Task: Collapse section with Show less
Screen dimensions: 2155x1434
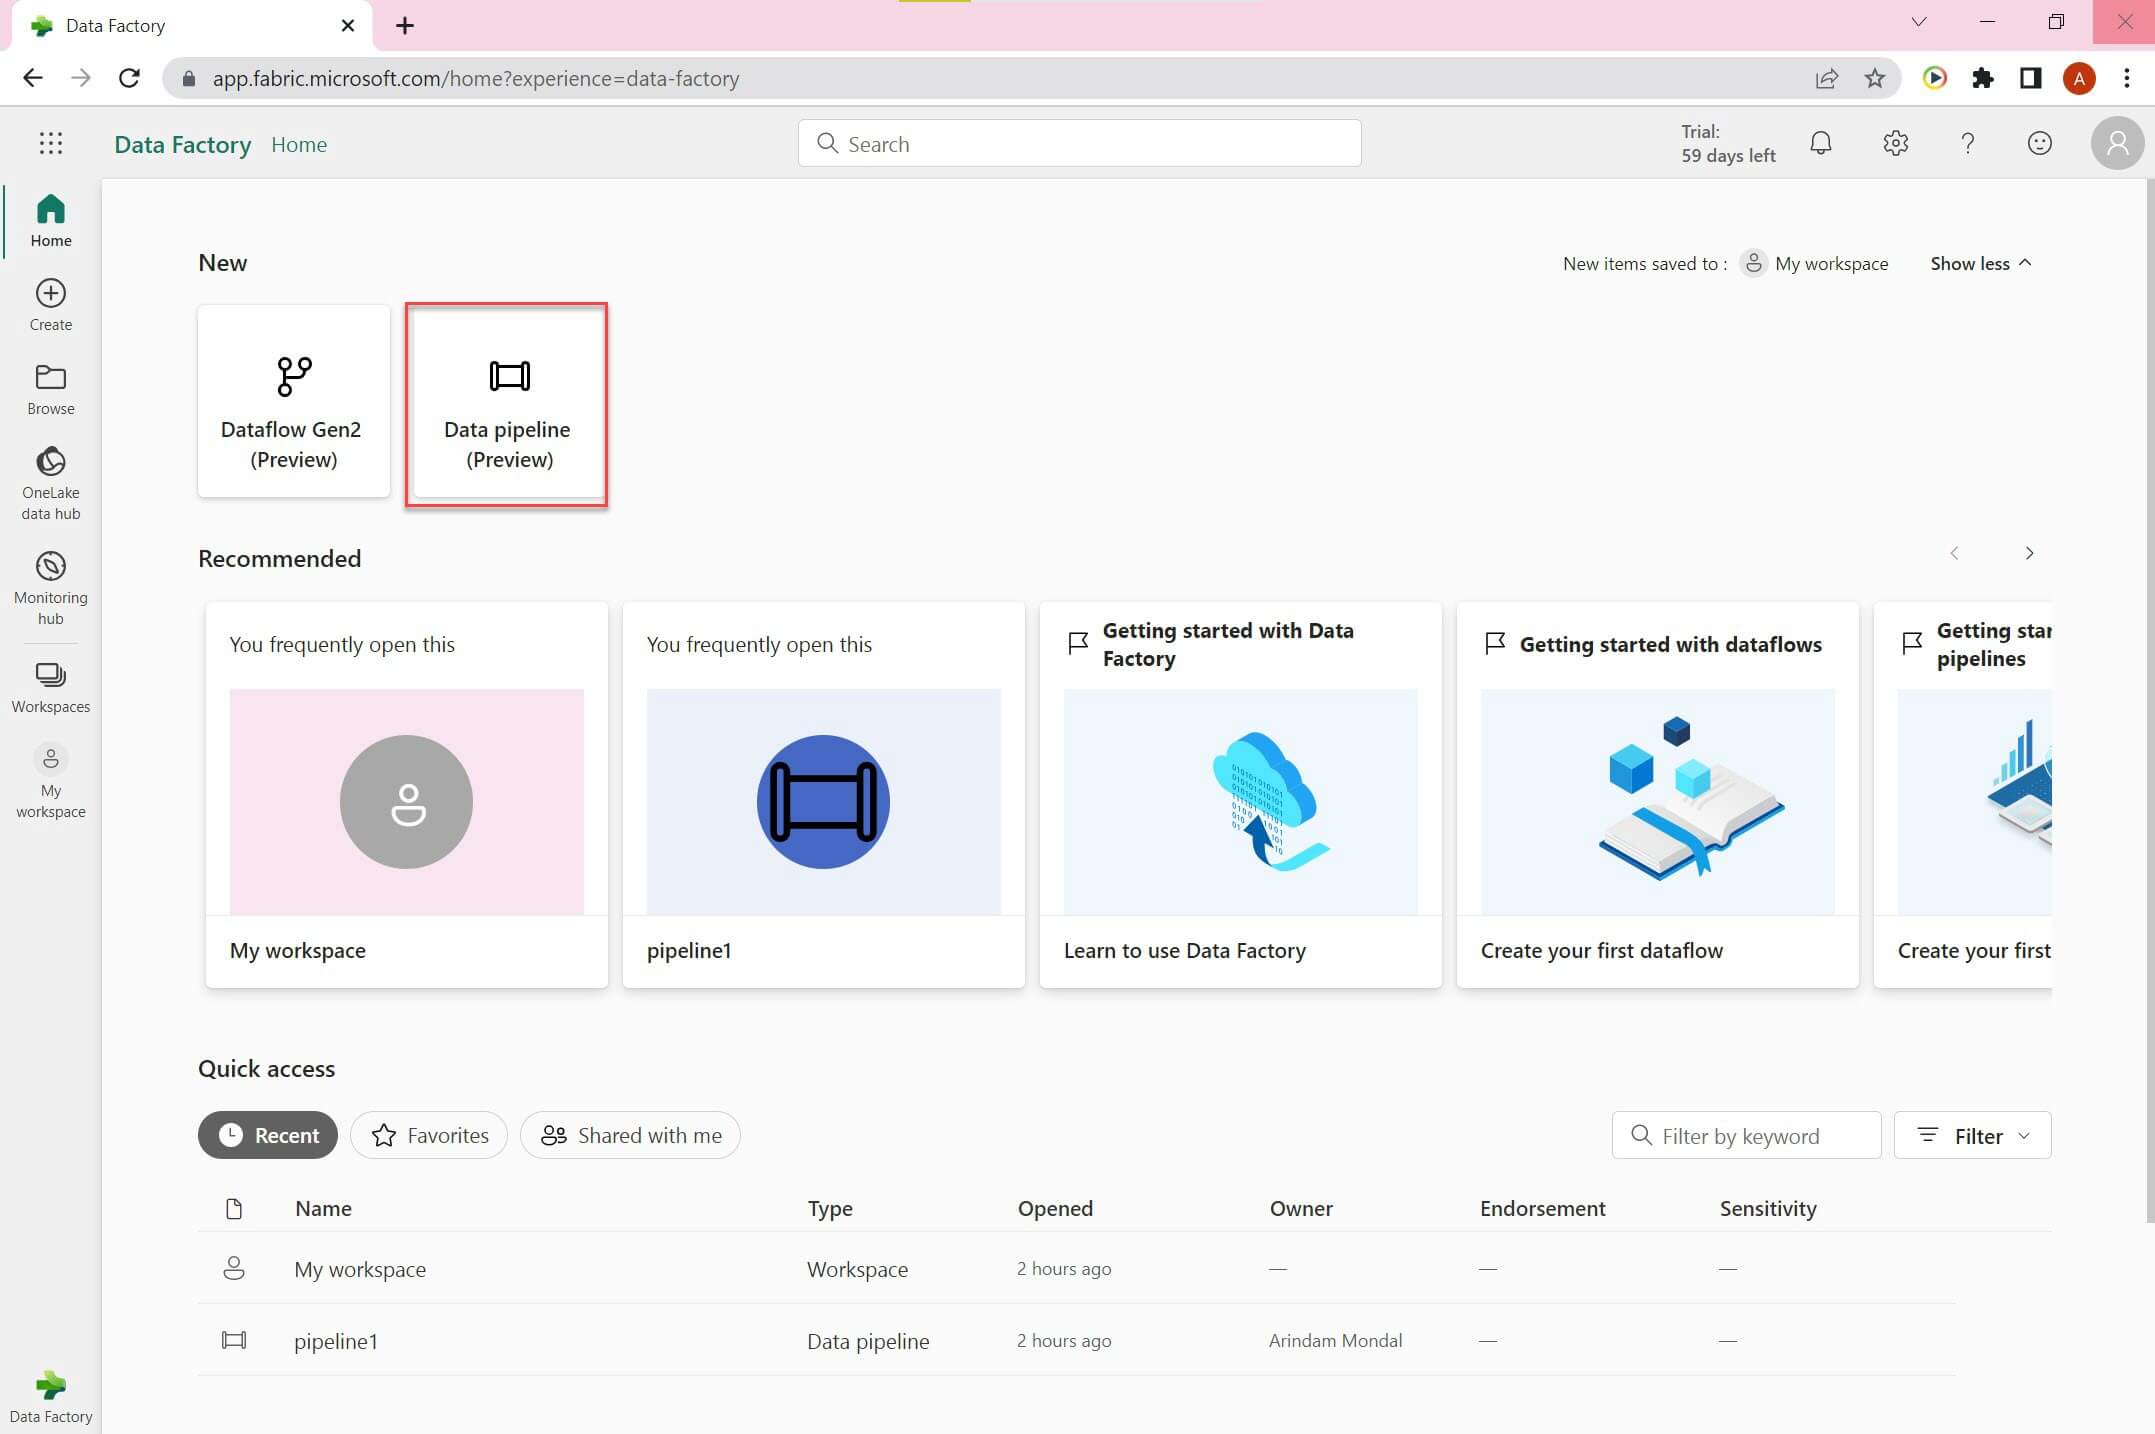Action: (1980, 263)
